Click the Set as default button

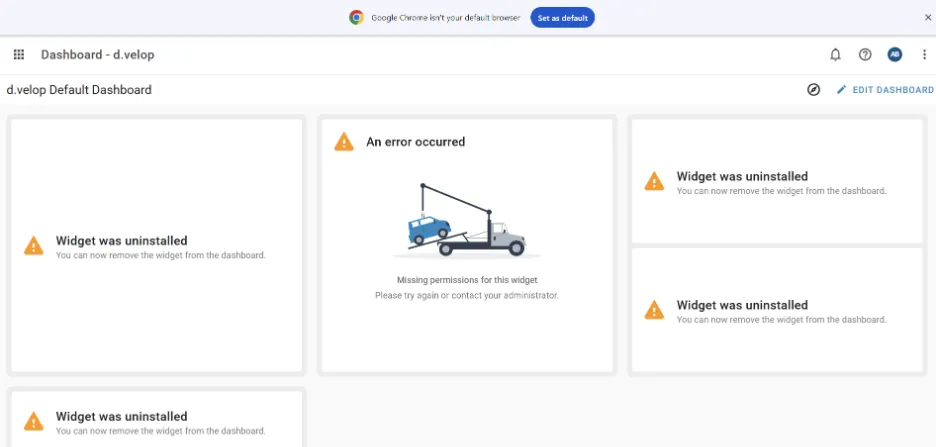(562, 18)
